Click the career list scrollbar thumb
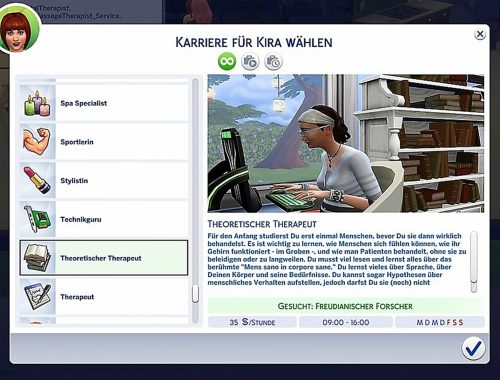500x380 pixels. (x=196, y=294)
